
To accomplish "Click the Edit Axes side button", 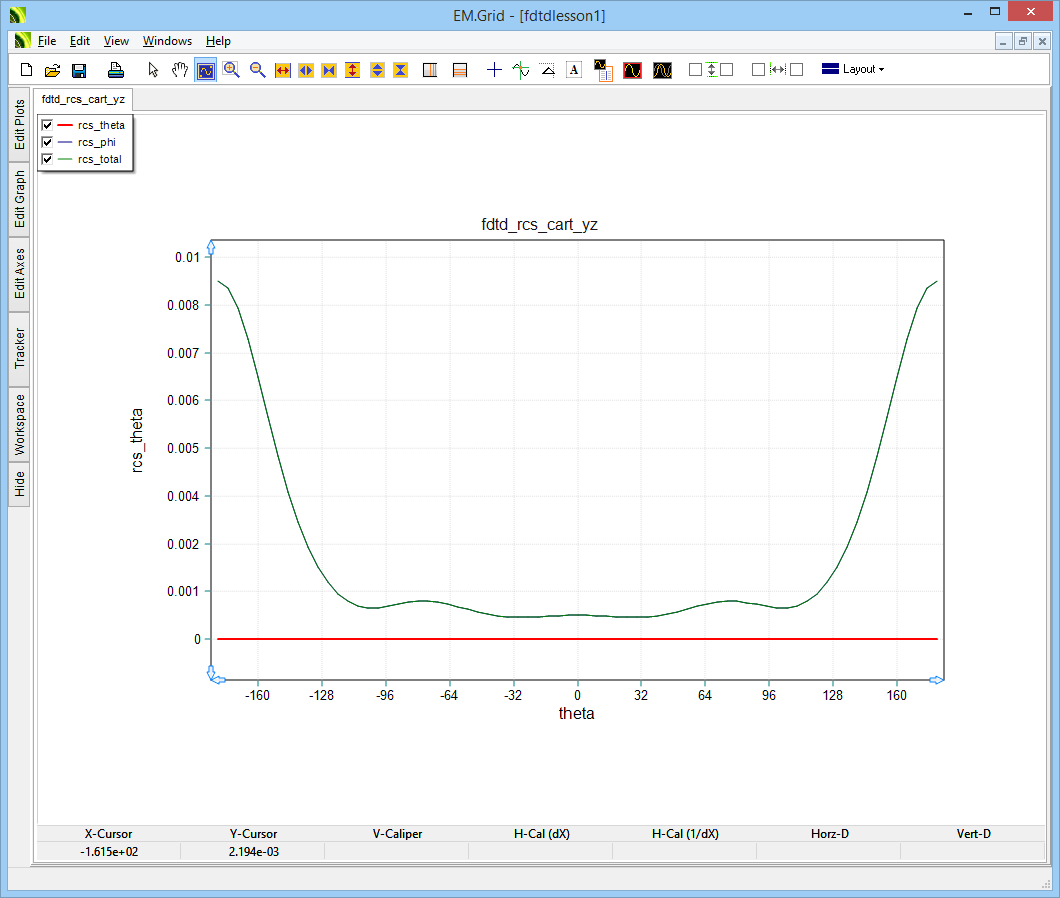I will [x=19, y=274].
